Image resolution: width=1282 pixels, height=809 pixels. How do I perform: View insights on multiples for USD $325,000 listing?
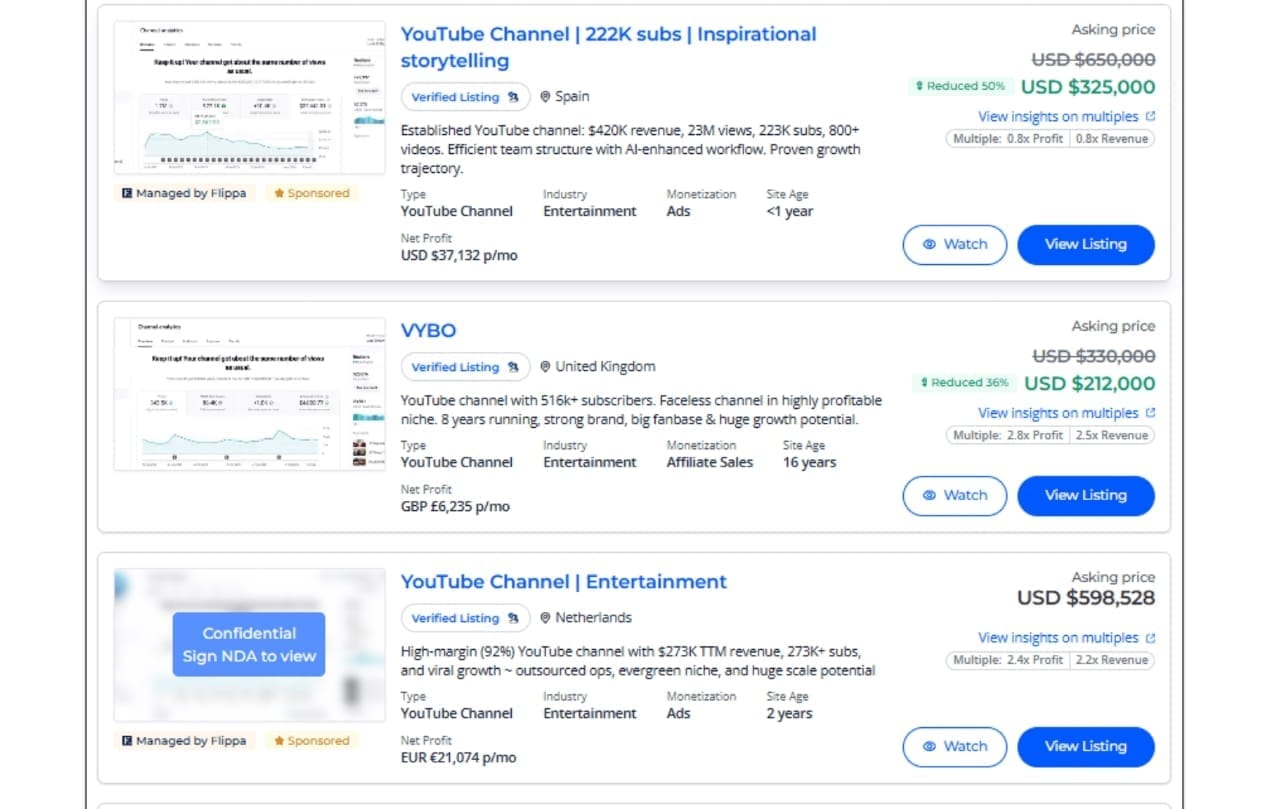[1058, 116]
